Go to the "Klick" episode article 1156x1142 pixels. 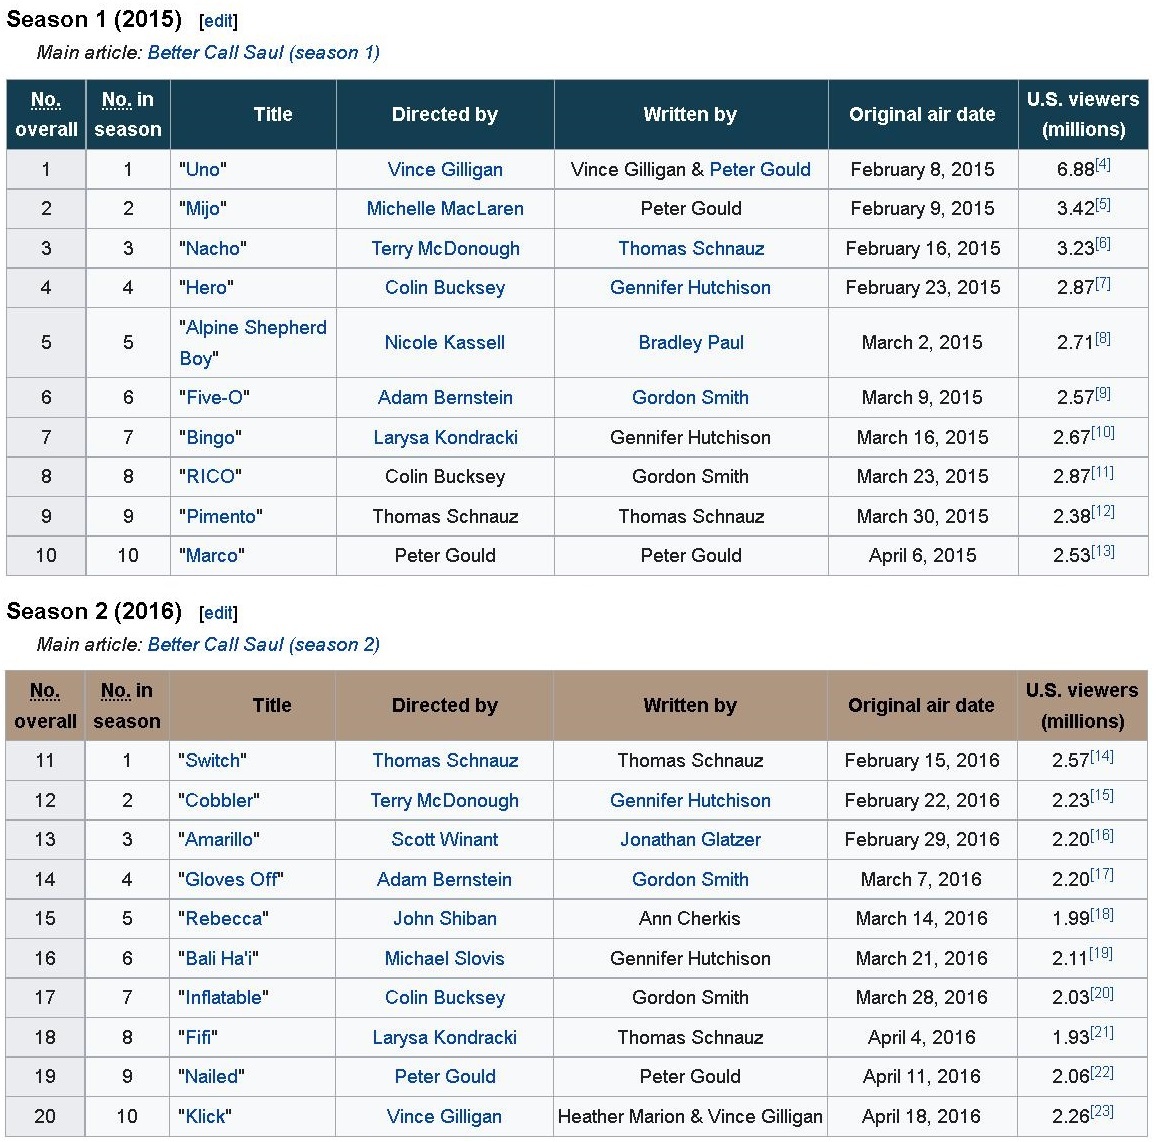pos(205,1116)
